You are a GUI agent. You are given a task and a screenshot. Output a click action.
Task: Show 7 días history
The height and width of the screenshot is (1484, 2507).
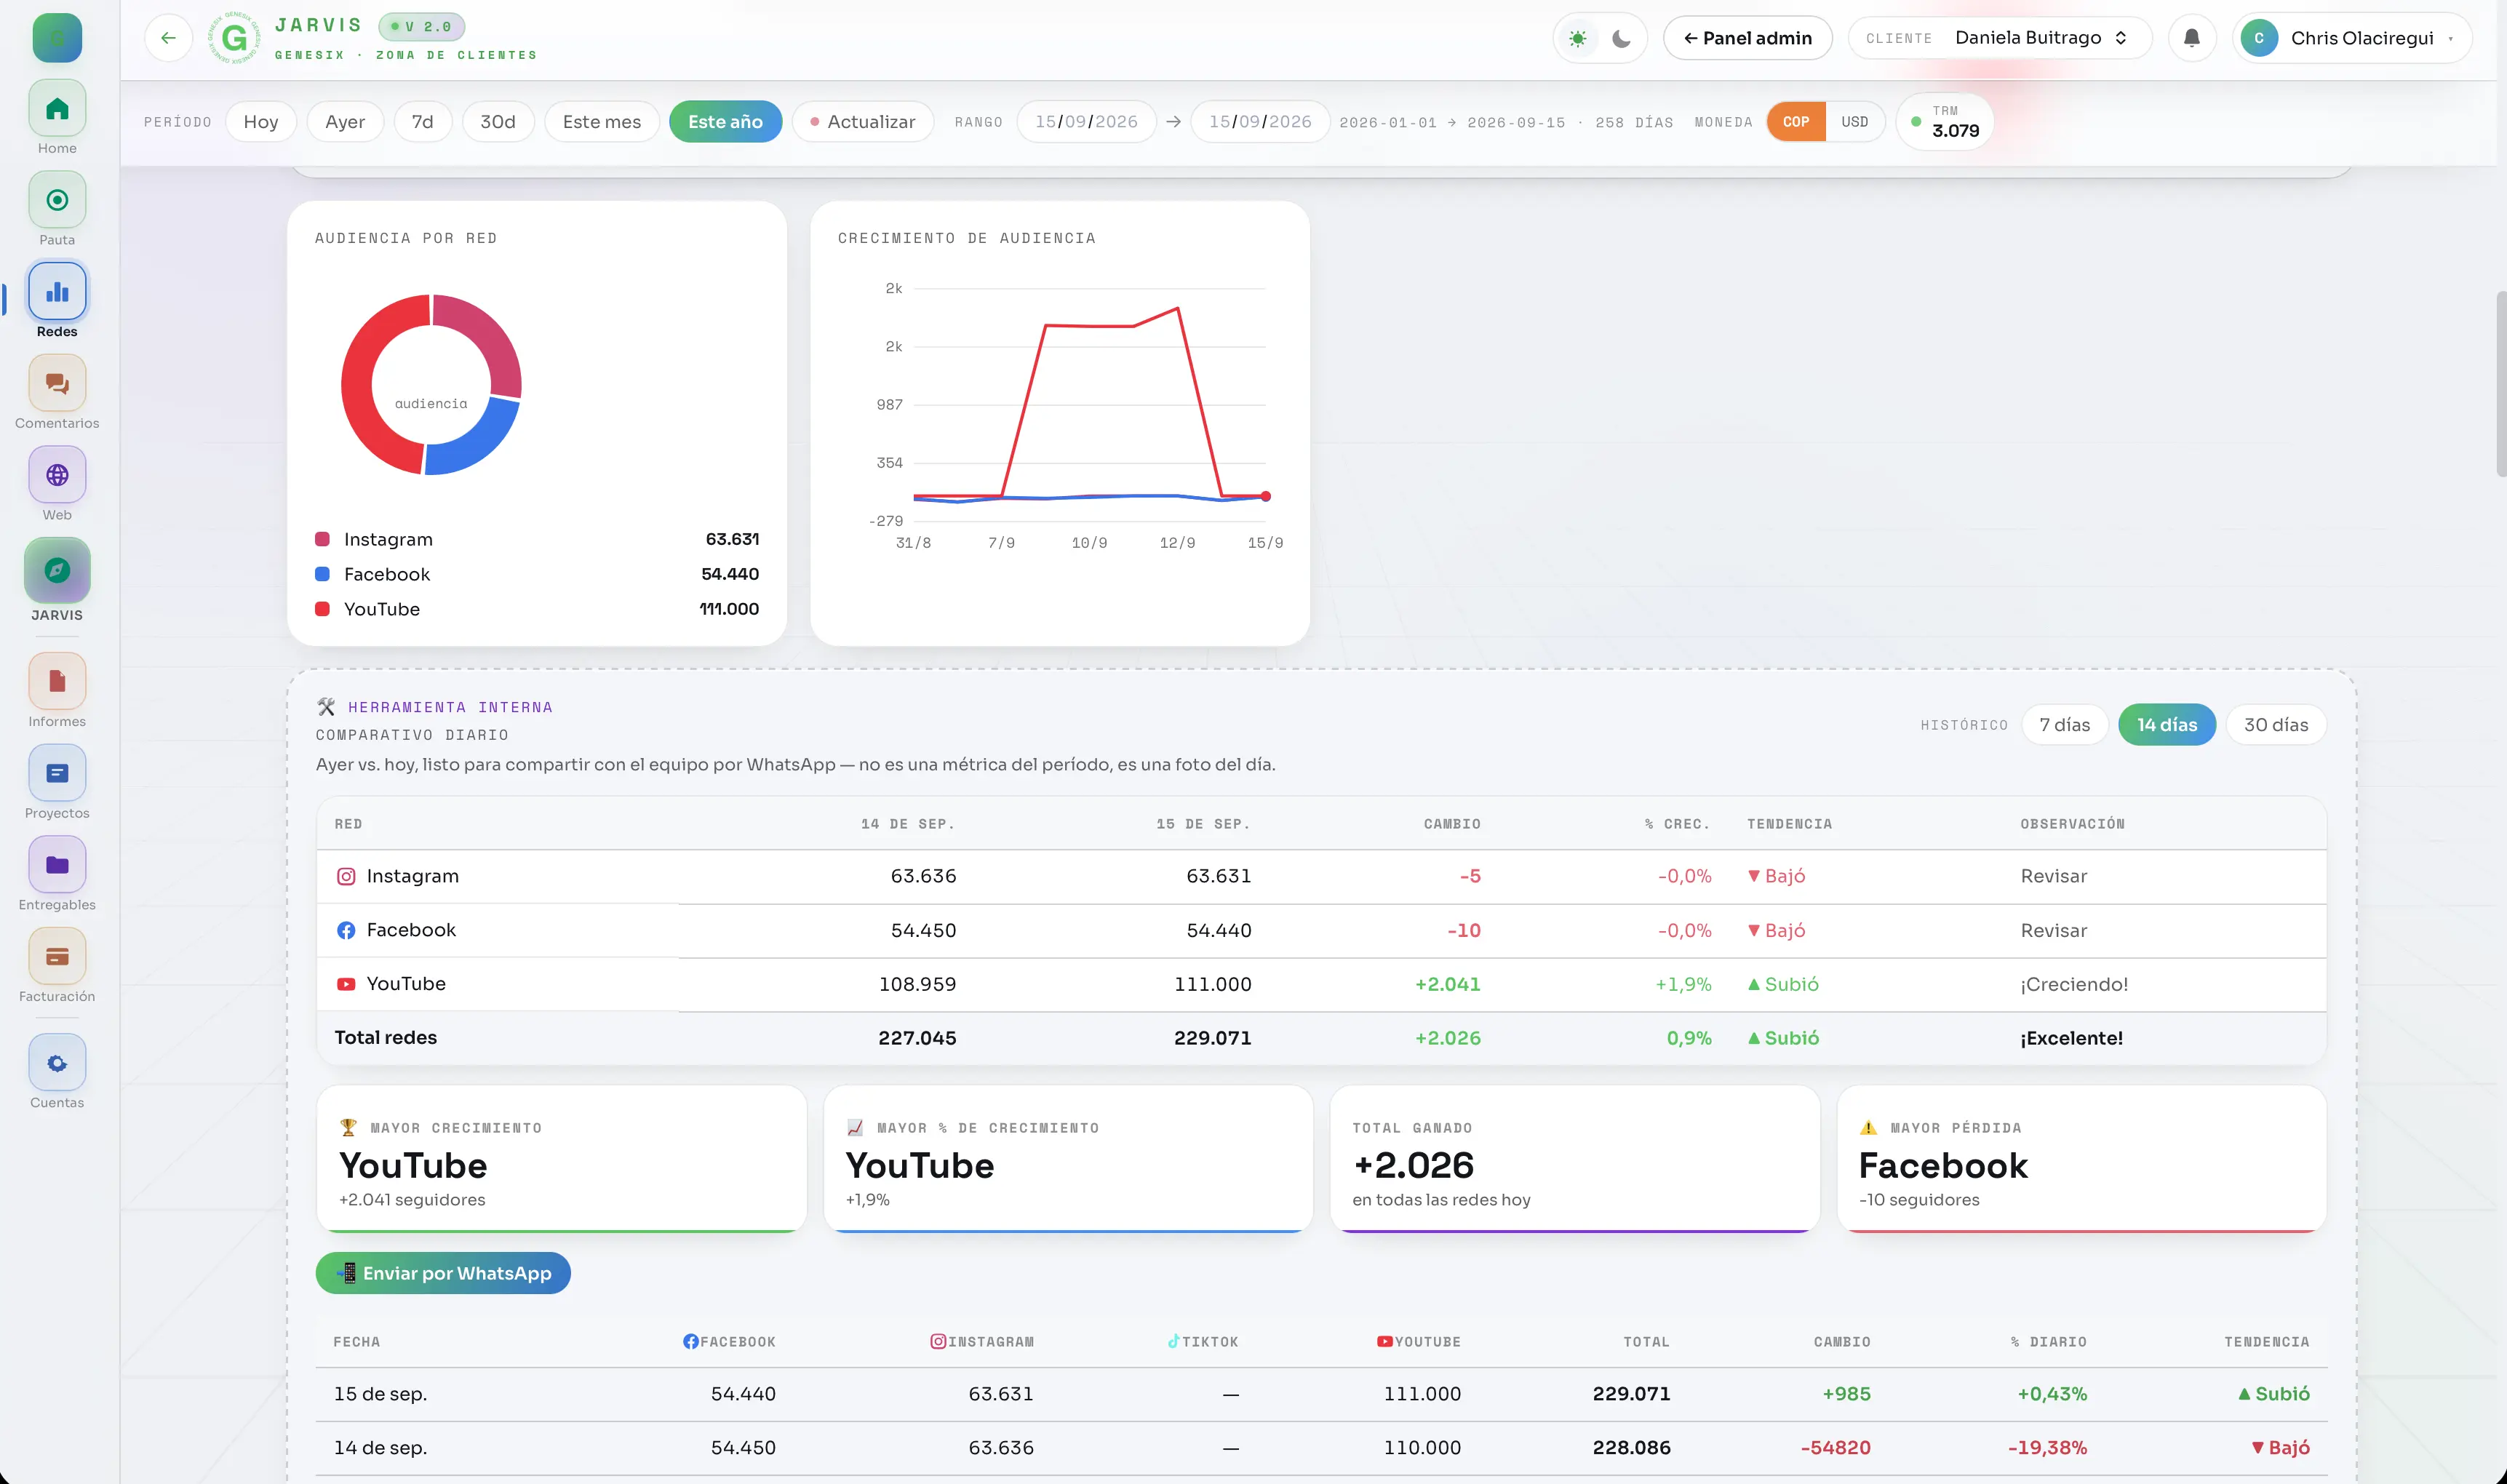pyautogui.click(x=2065, y=725)
